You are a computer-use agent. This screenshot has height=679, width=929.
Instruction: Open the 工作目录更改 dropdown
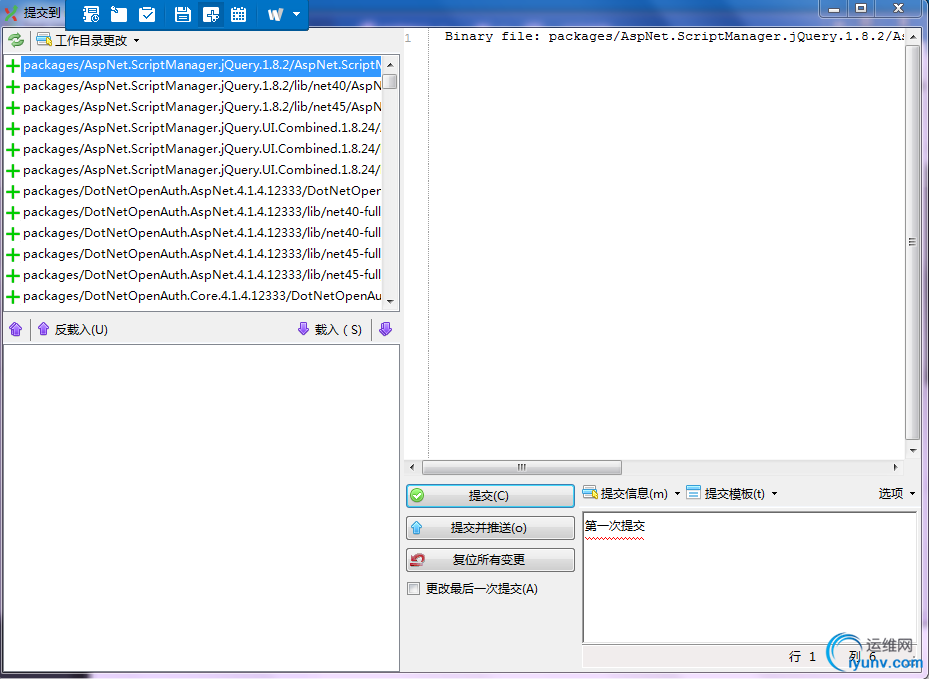pos(88,40)
